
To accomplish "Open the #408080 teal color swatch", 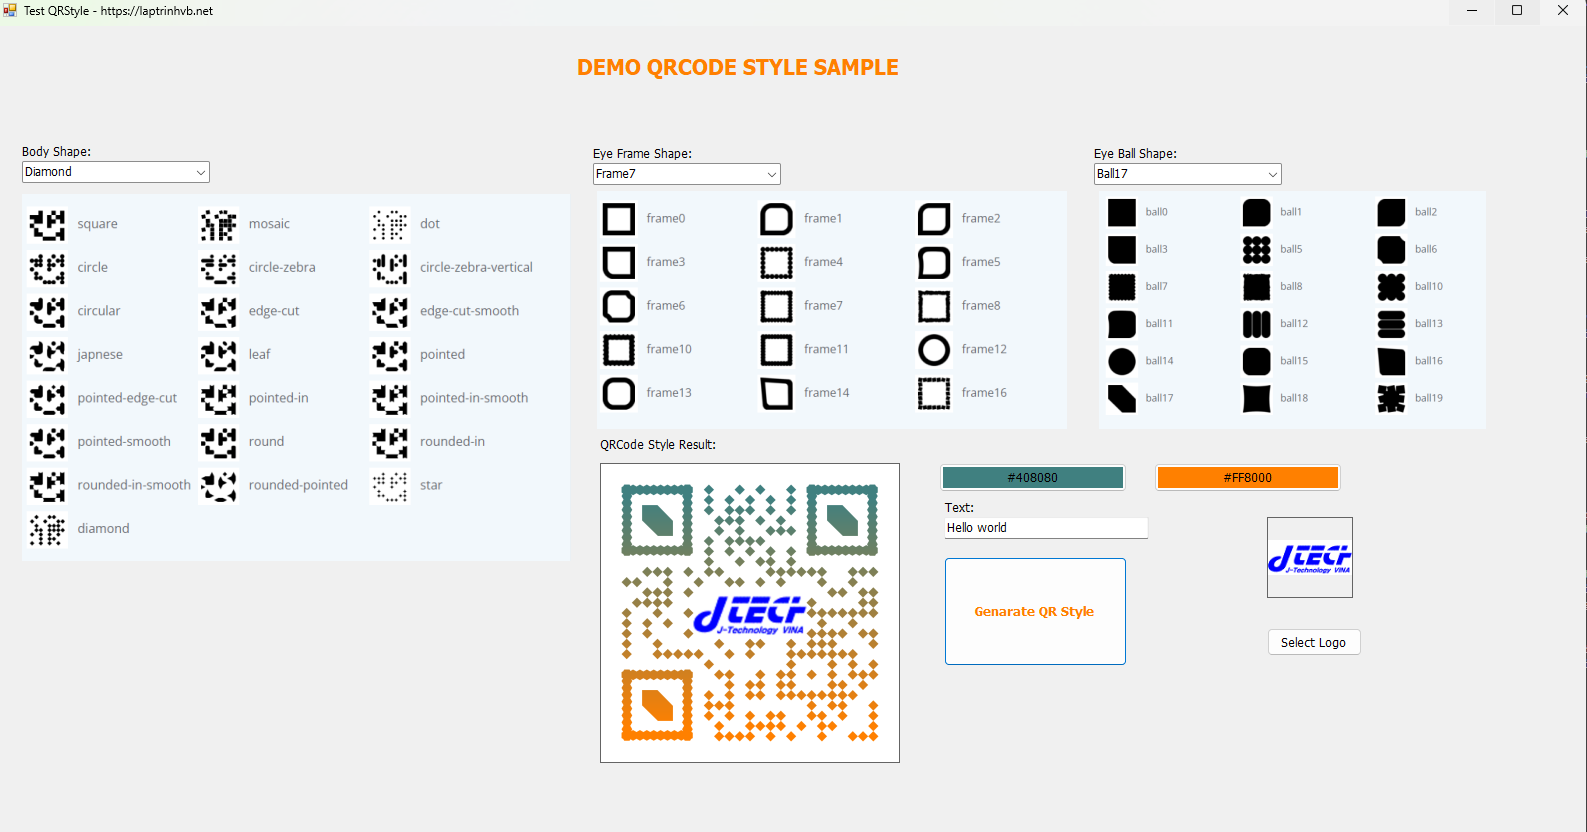I will pyautogui.click(x=1033, y=478).
